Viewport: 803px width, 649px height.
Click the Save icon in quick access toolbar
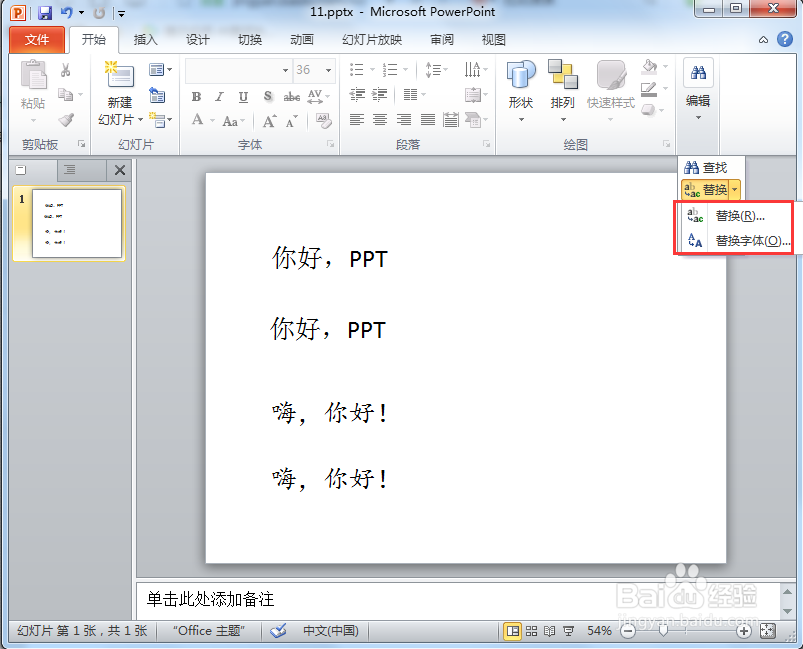point(45,12)
